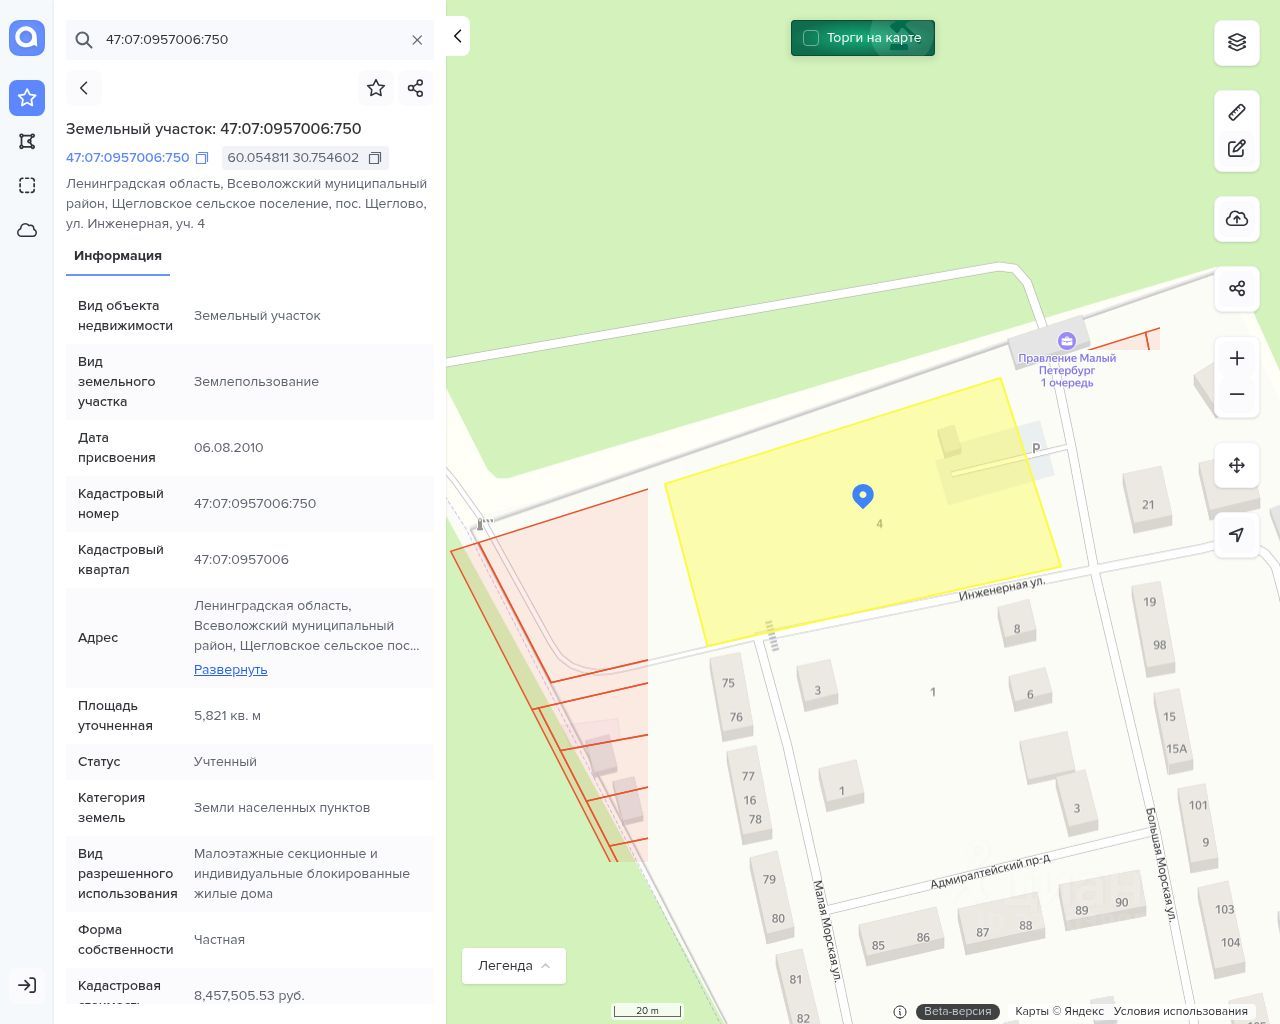Click the login arrow icon in sidebar
1280x1024 pixels.
tap(27, 985)
